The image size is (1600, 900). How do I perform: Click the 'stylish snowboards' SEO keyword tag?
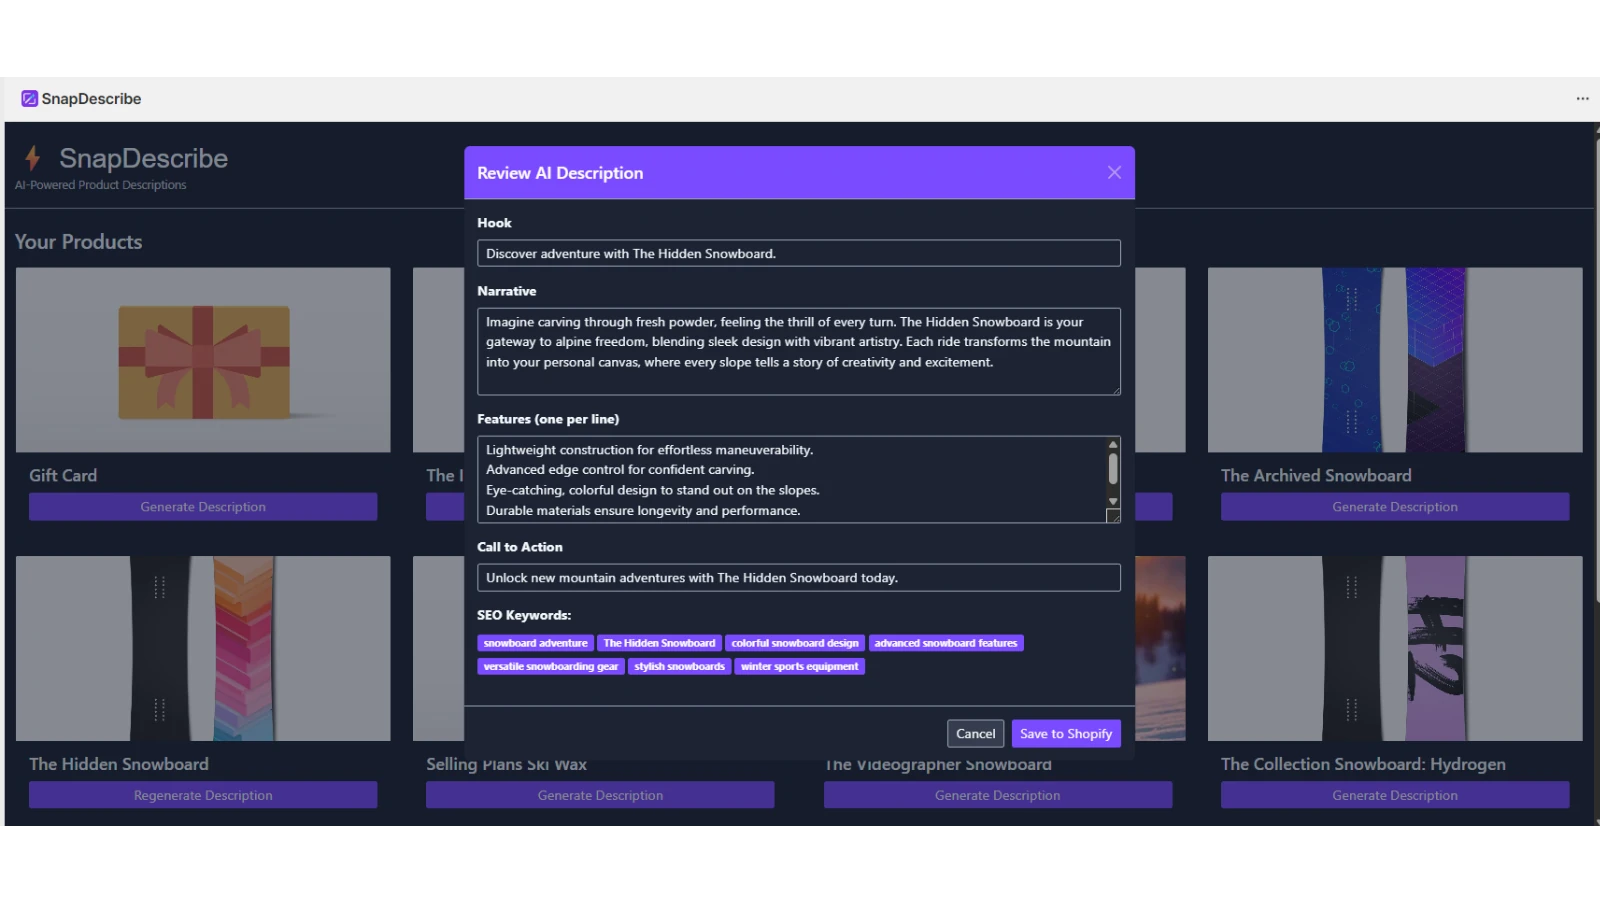[x=679, y=666]
